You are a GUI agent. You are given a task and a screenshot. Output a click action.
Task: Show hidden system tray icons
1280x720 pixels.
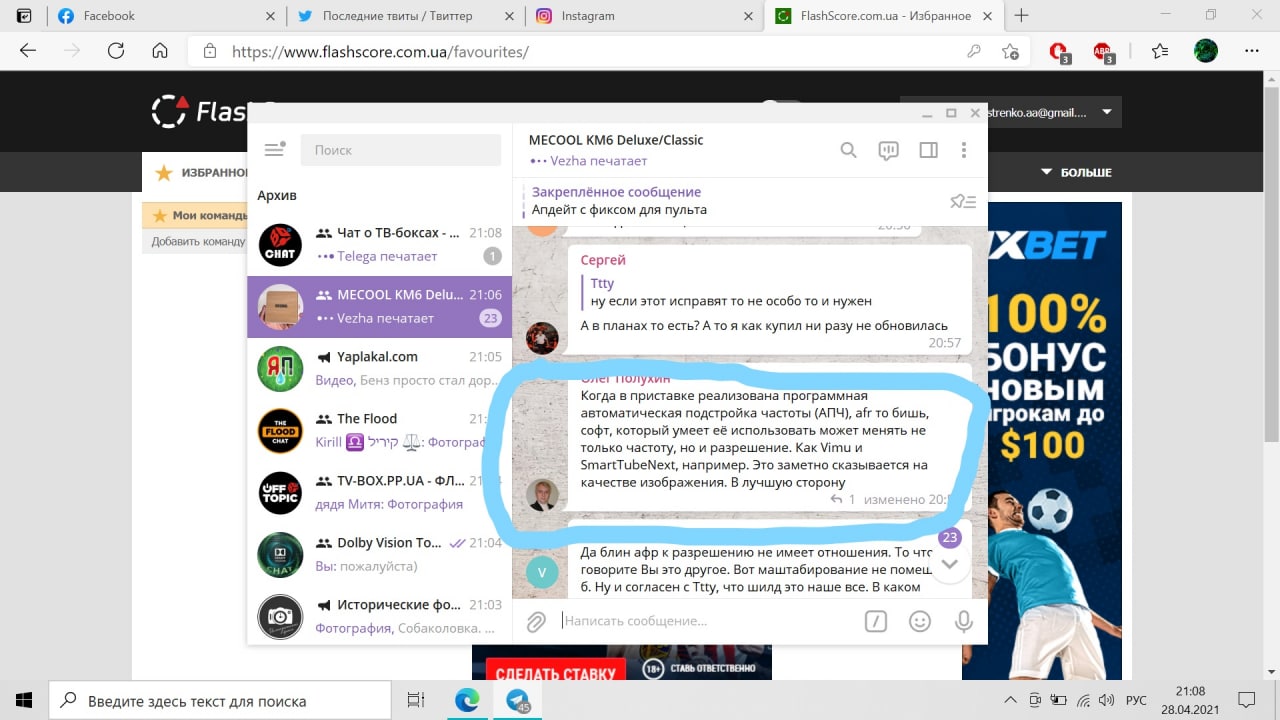click(x=1011, y=700)
